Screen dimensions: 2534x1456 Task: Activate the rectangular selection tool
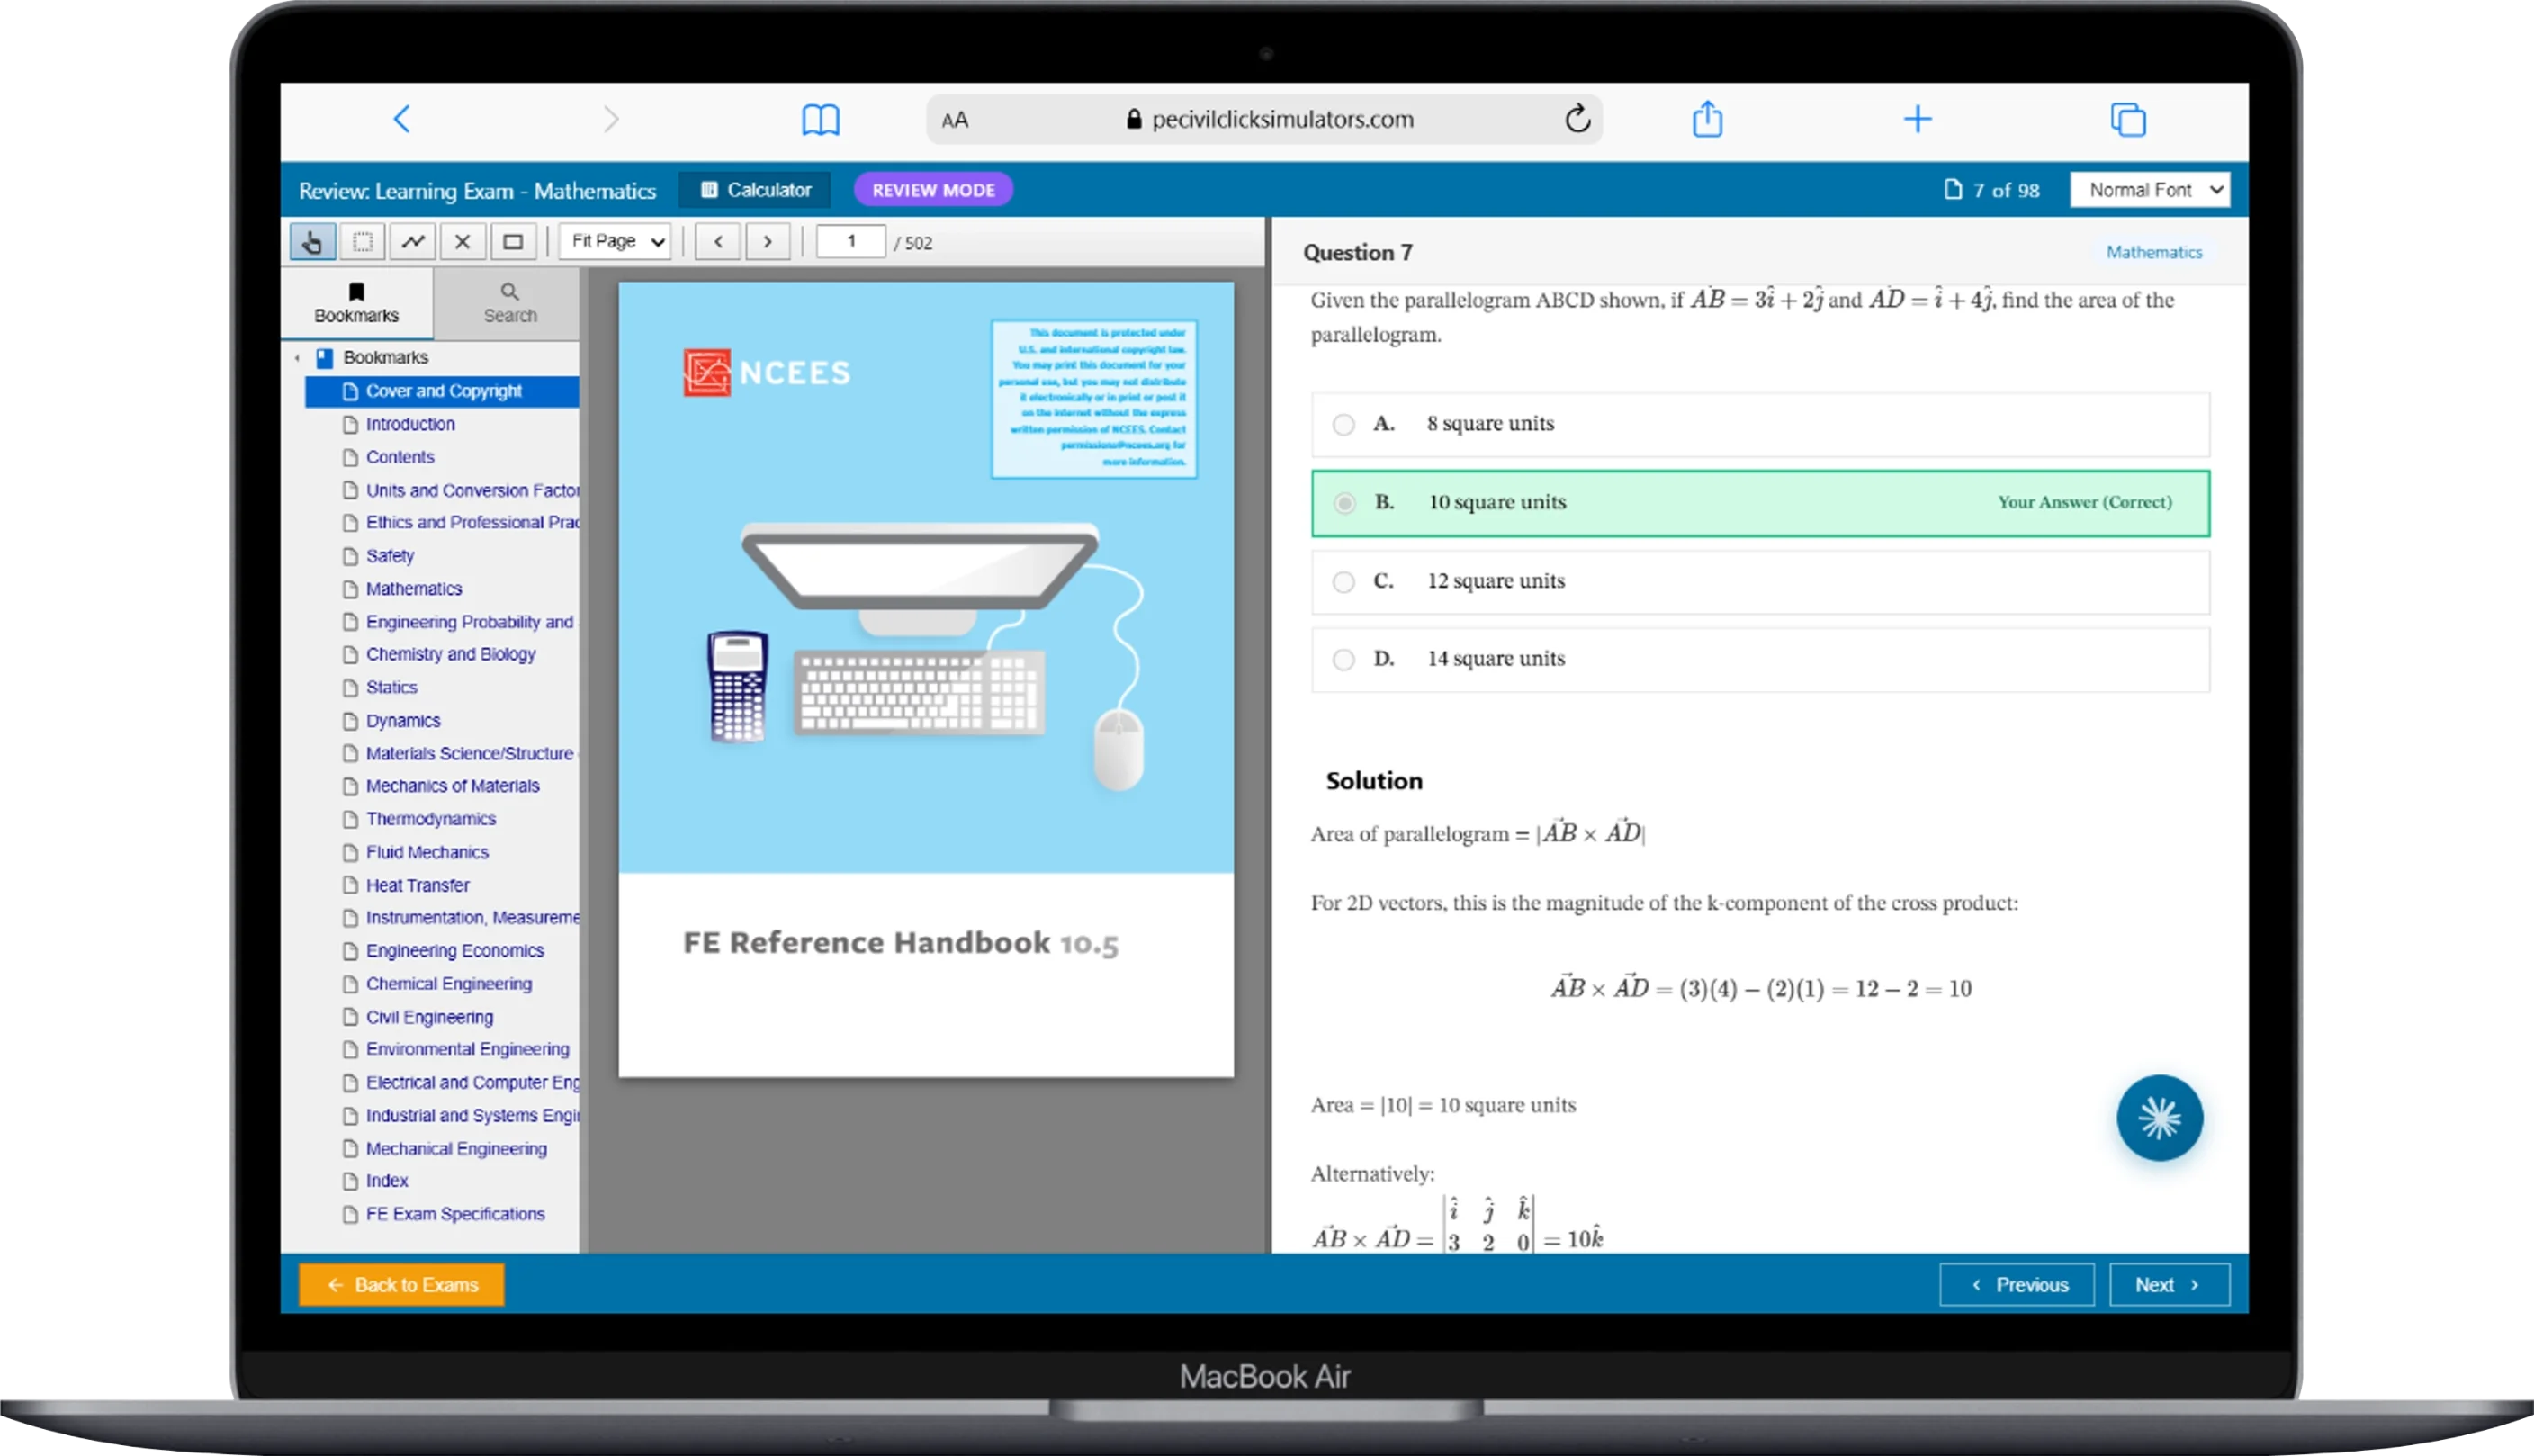click(362, 241)
